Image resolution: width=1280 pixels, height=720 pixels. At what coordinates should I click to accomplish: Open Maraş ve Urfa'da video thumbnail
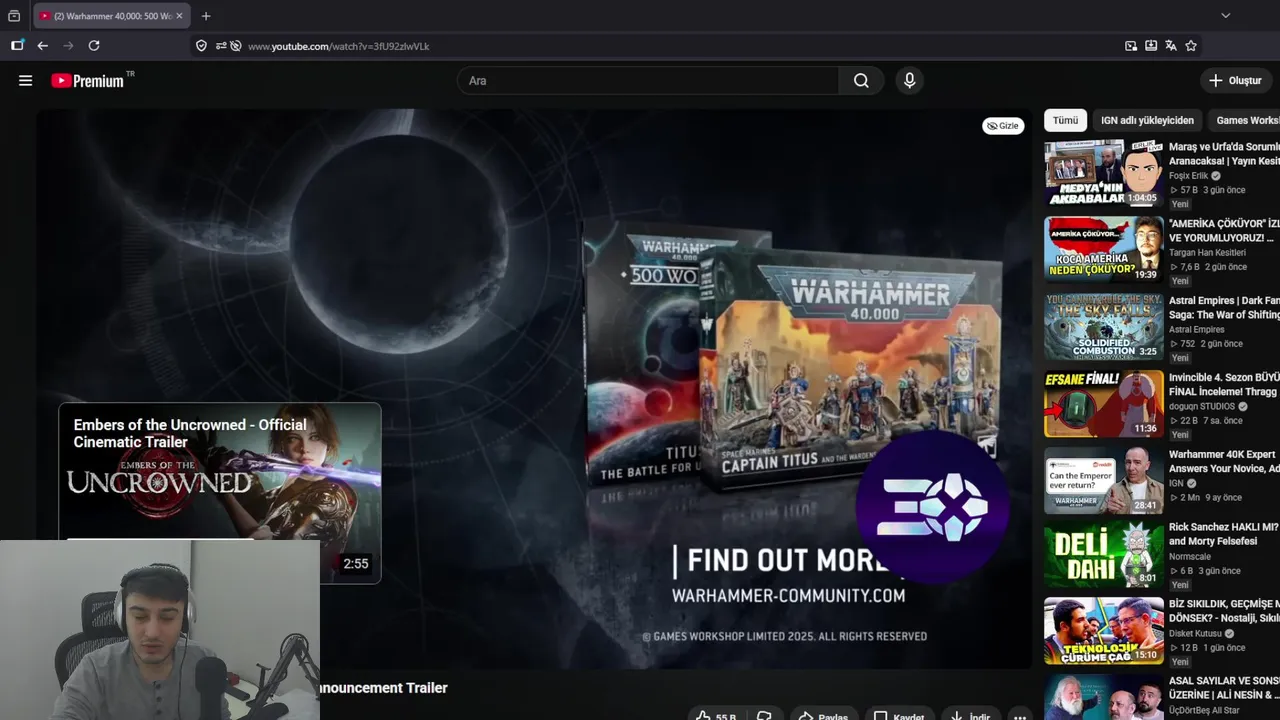pos(1104,173)
